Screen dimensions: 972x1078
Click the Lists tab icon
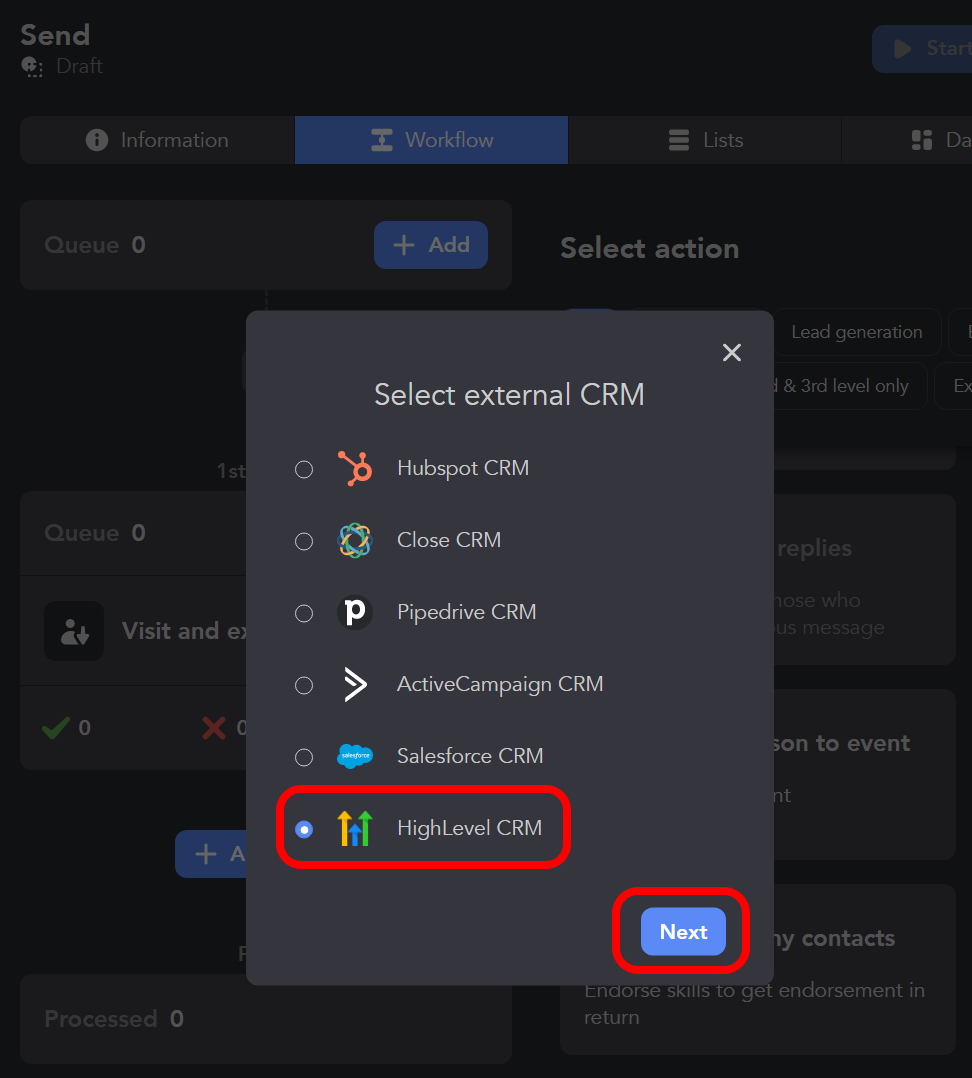(679, 140)
